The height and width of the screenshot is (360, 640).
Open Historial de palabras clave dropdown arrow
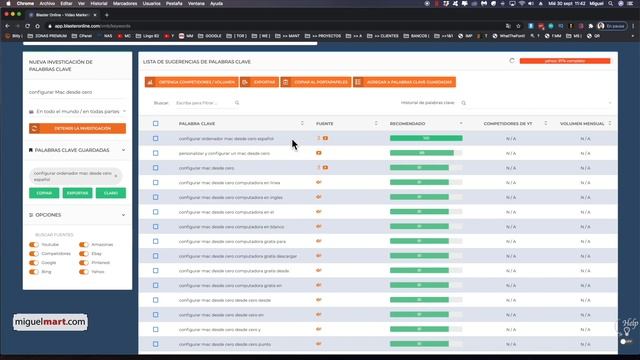pos(610,103)
